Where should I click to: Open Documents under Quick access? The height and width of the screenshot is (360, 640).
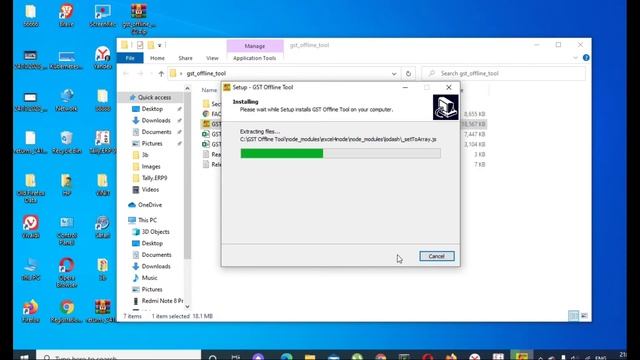pyautogui.click(x=156, y=132)
